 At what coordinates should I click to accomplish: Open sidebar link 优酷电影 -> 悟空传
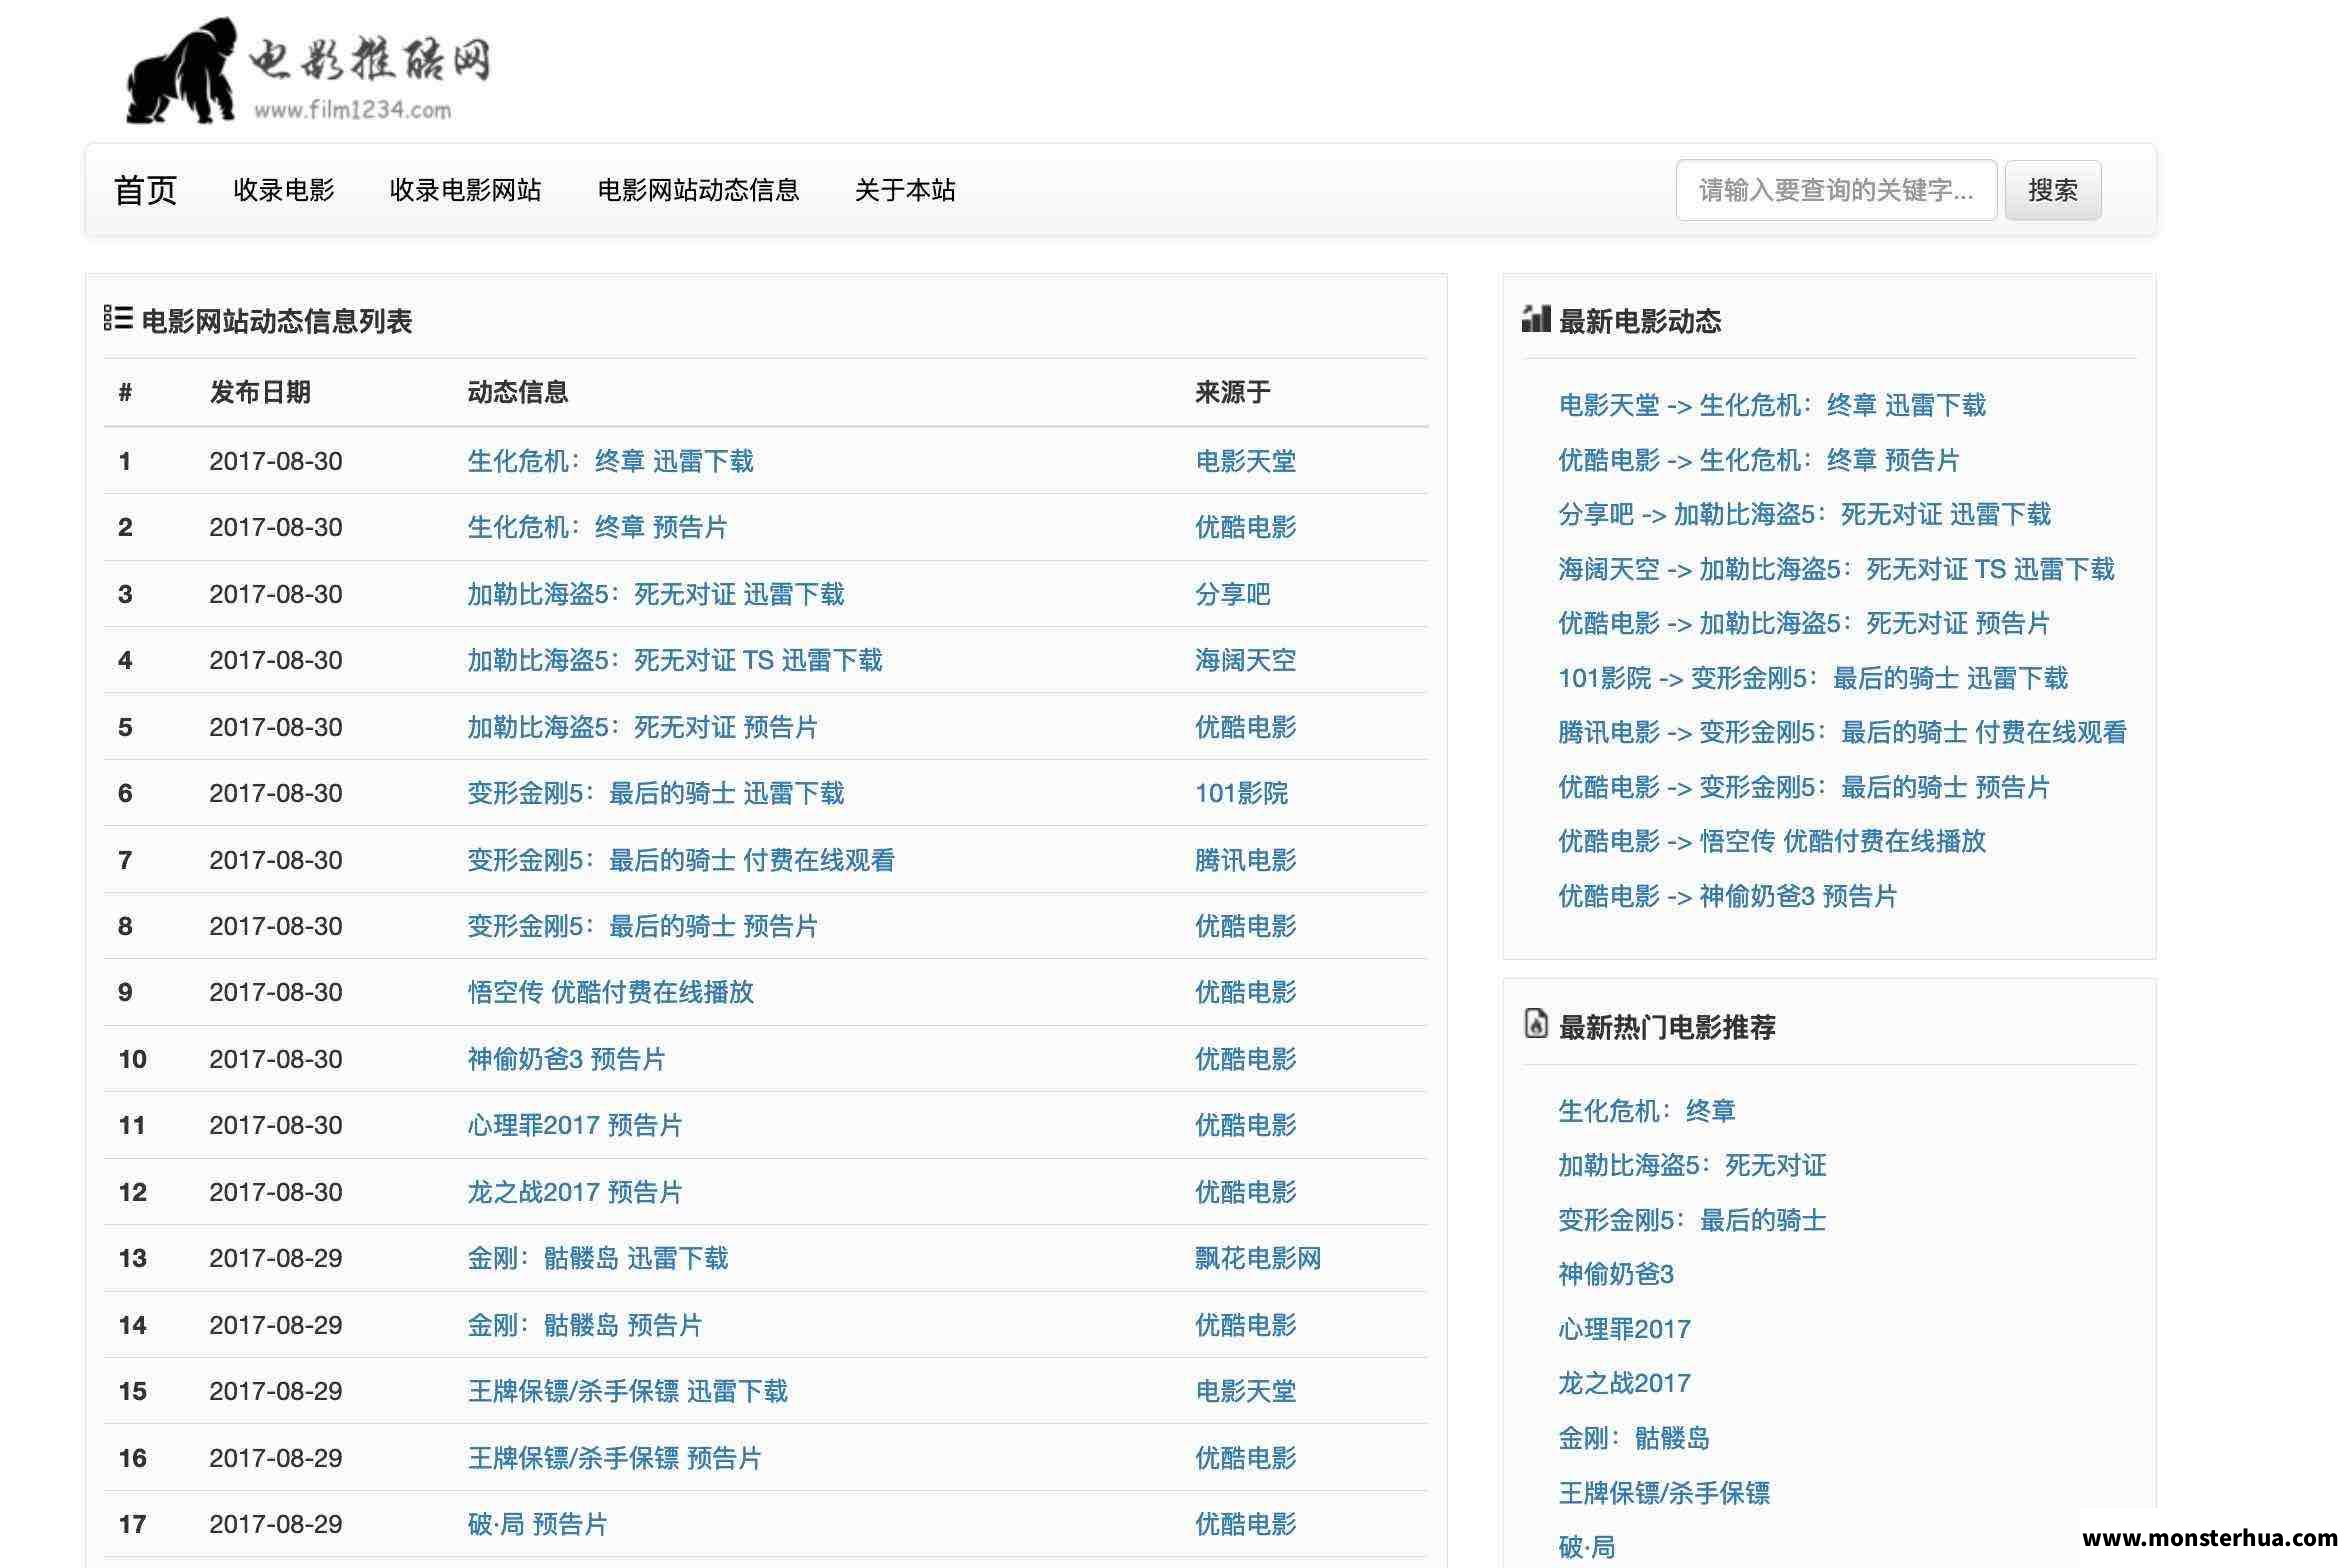1772,841
